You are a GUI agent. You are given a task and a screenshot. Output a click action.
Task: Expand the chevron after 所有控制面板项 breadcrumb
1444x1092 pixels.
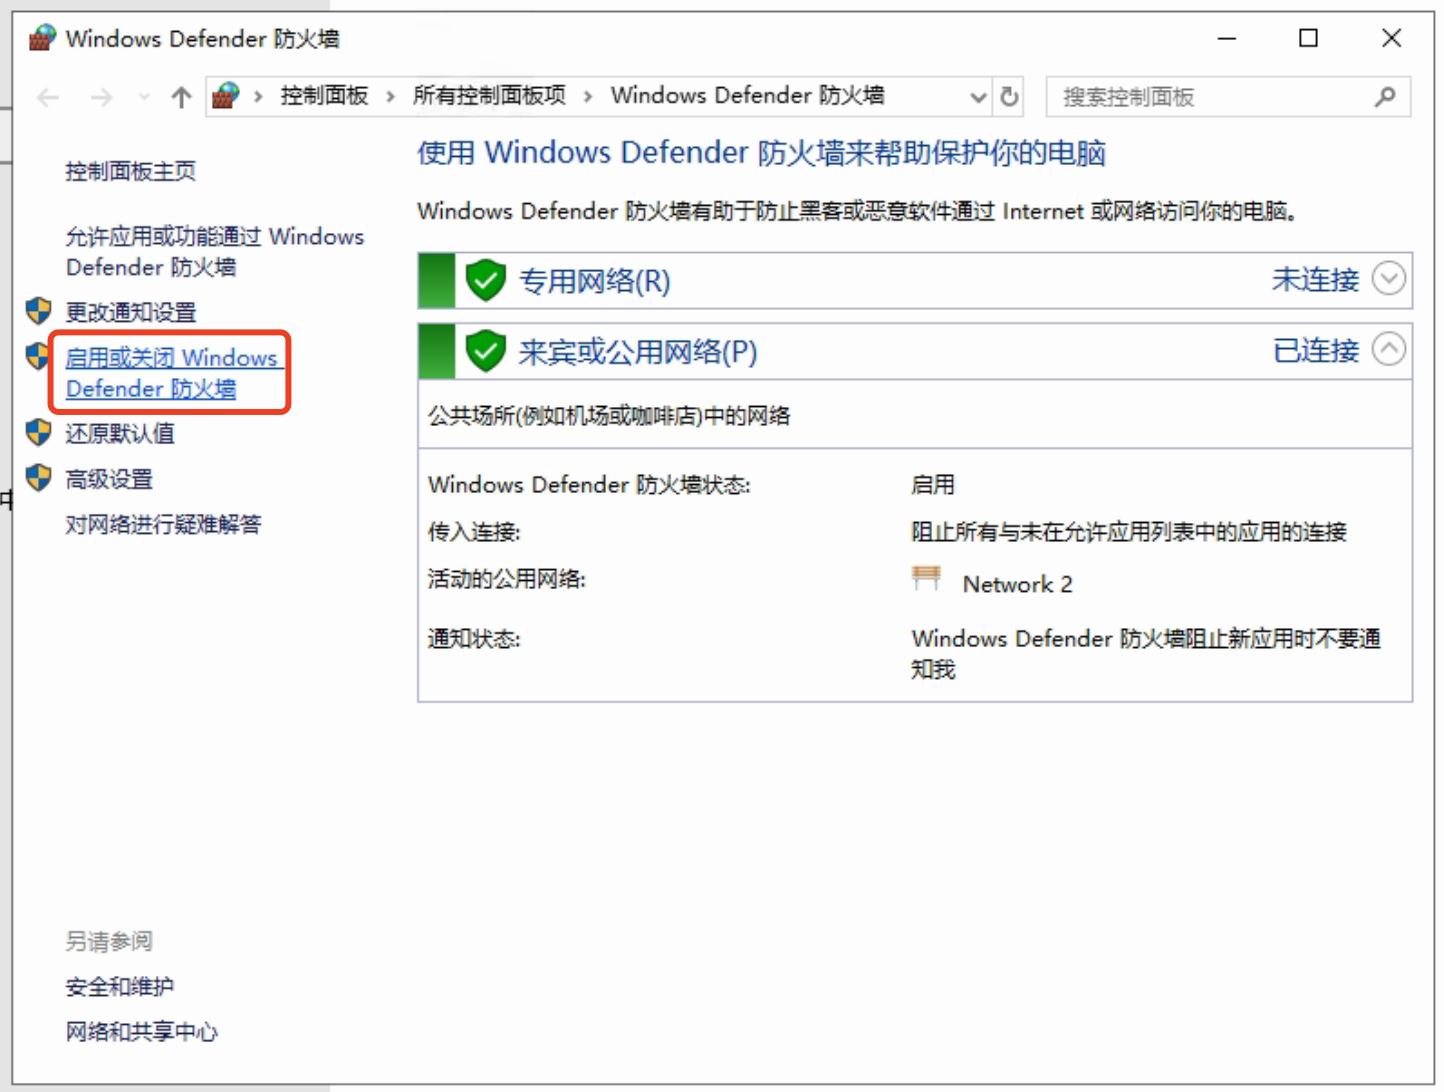[588, 96]
